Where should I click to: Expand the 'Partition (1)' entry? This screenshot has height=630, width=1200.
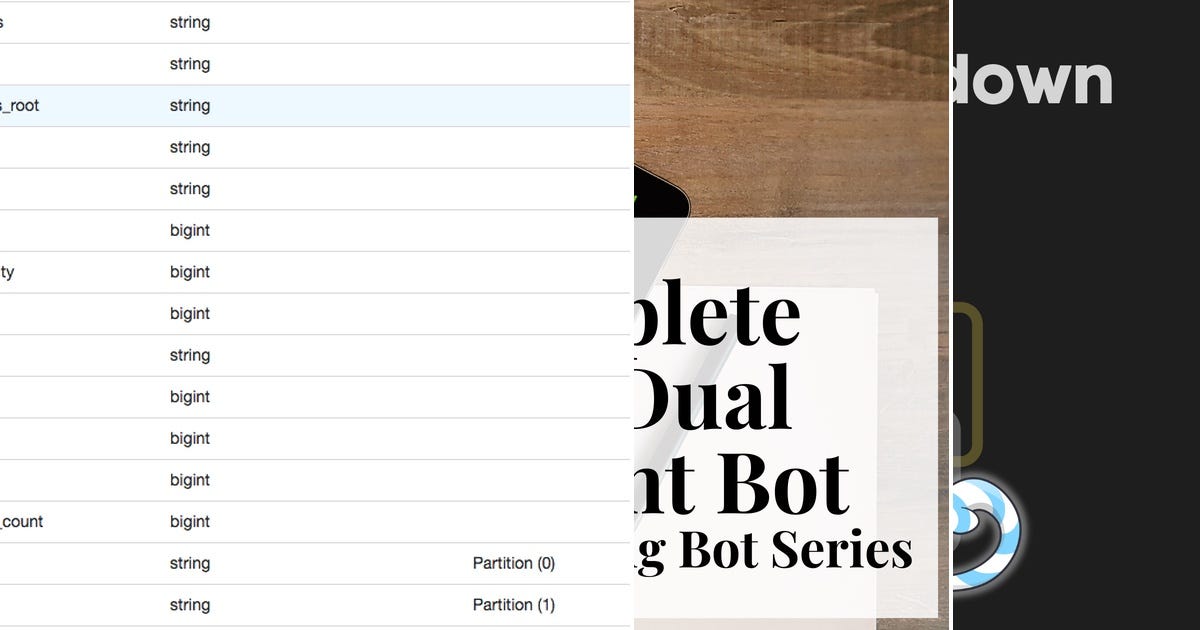coord(514,604)
